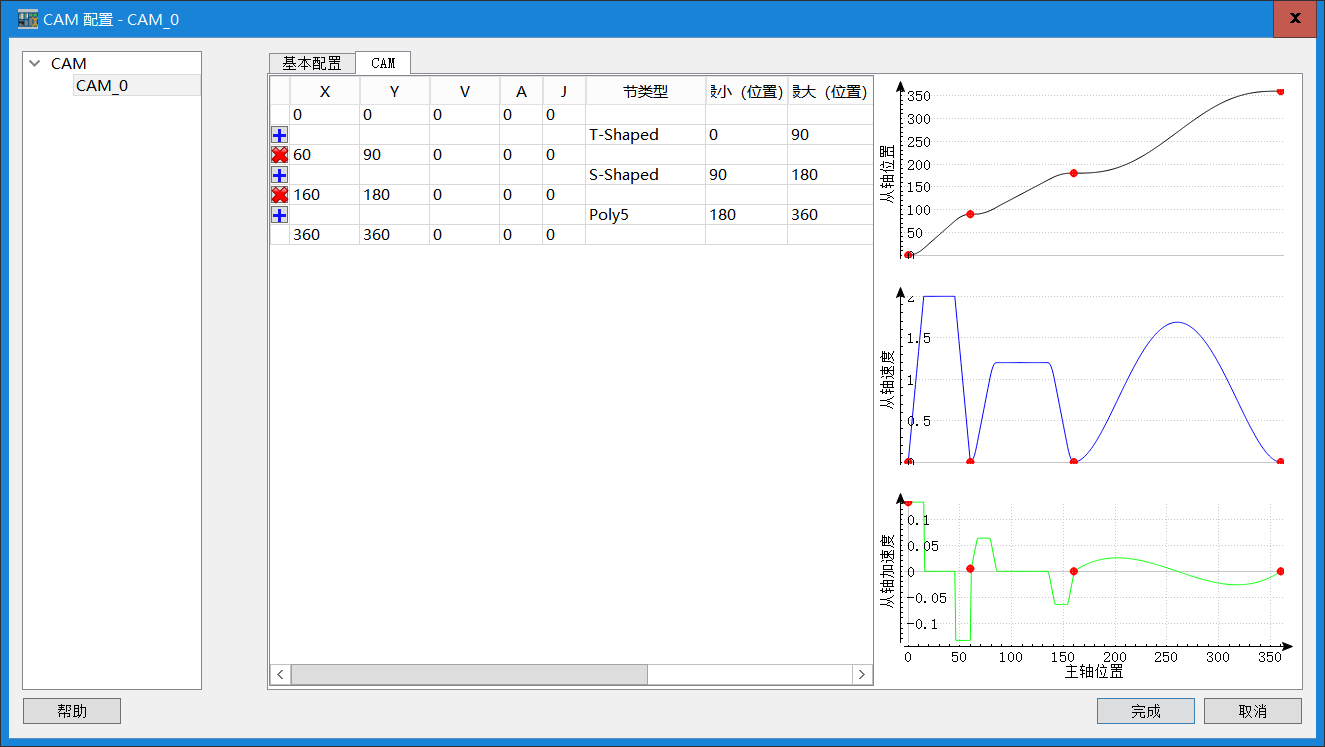Screen dimensions: 1325x747
Task: Collapse the CAM tree node
Action: pyautogui.click(x=36, y=63)
